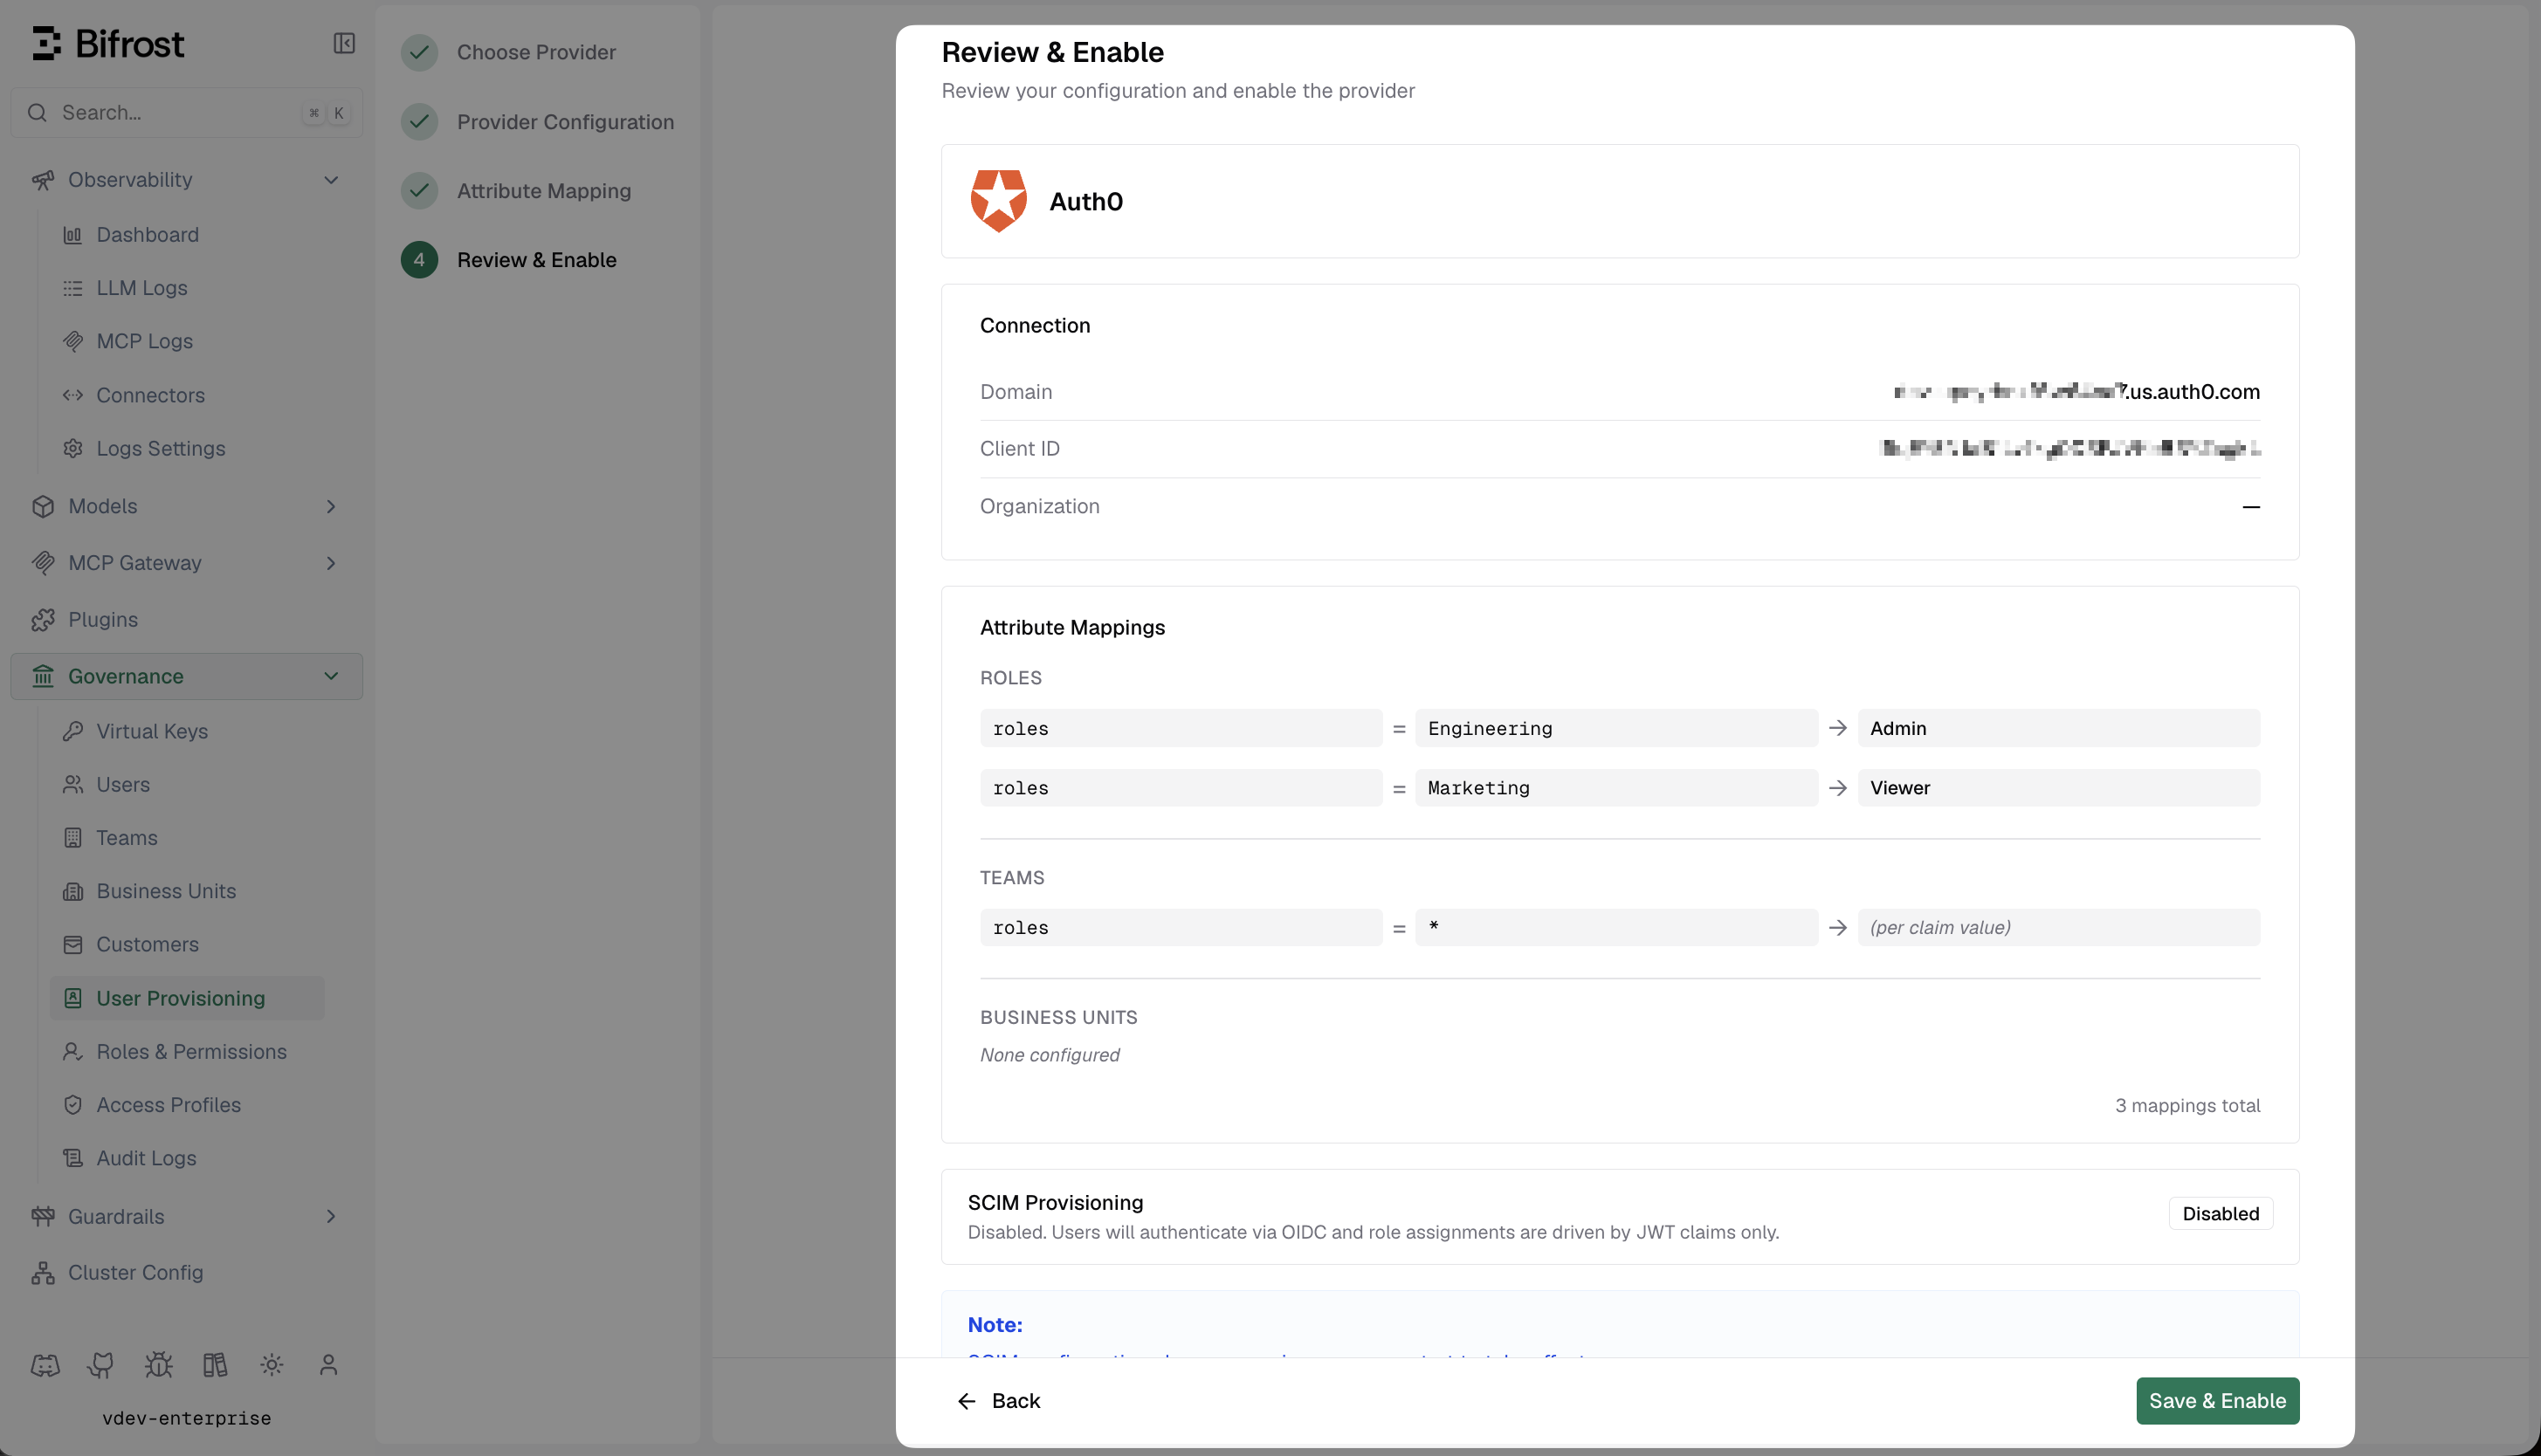Image resolution: width=2541 pixels, height=1456 pixels.
Task: Open the user profile icon
Action: [x=328, y=1365]
